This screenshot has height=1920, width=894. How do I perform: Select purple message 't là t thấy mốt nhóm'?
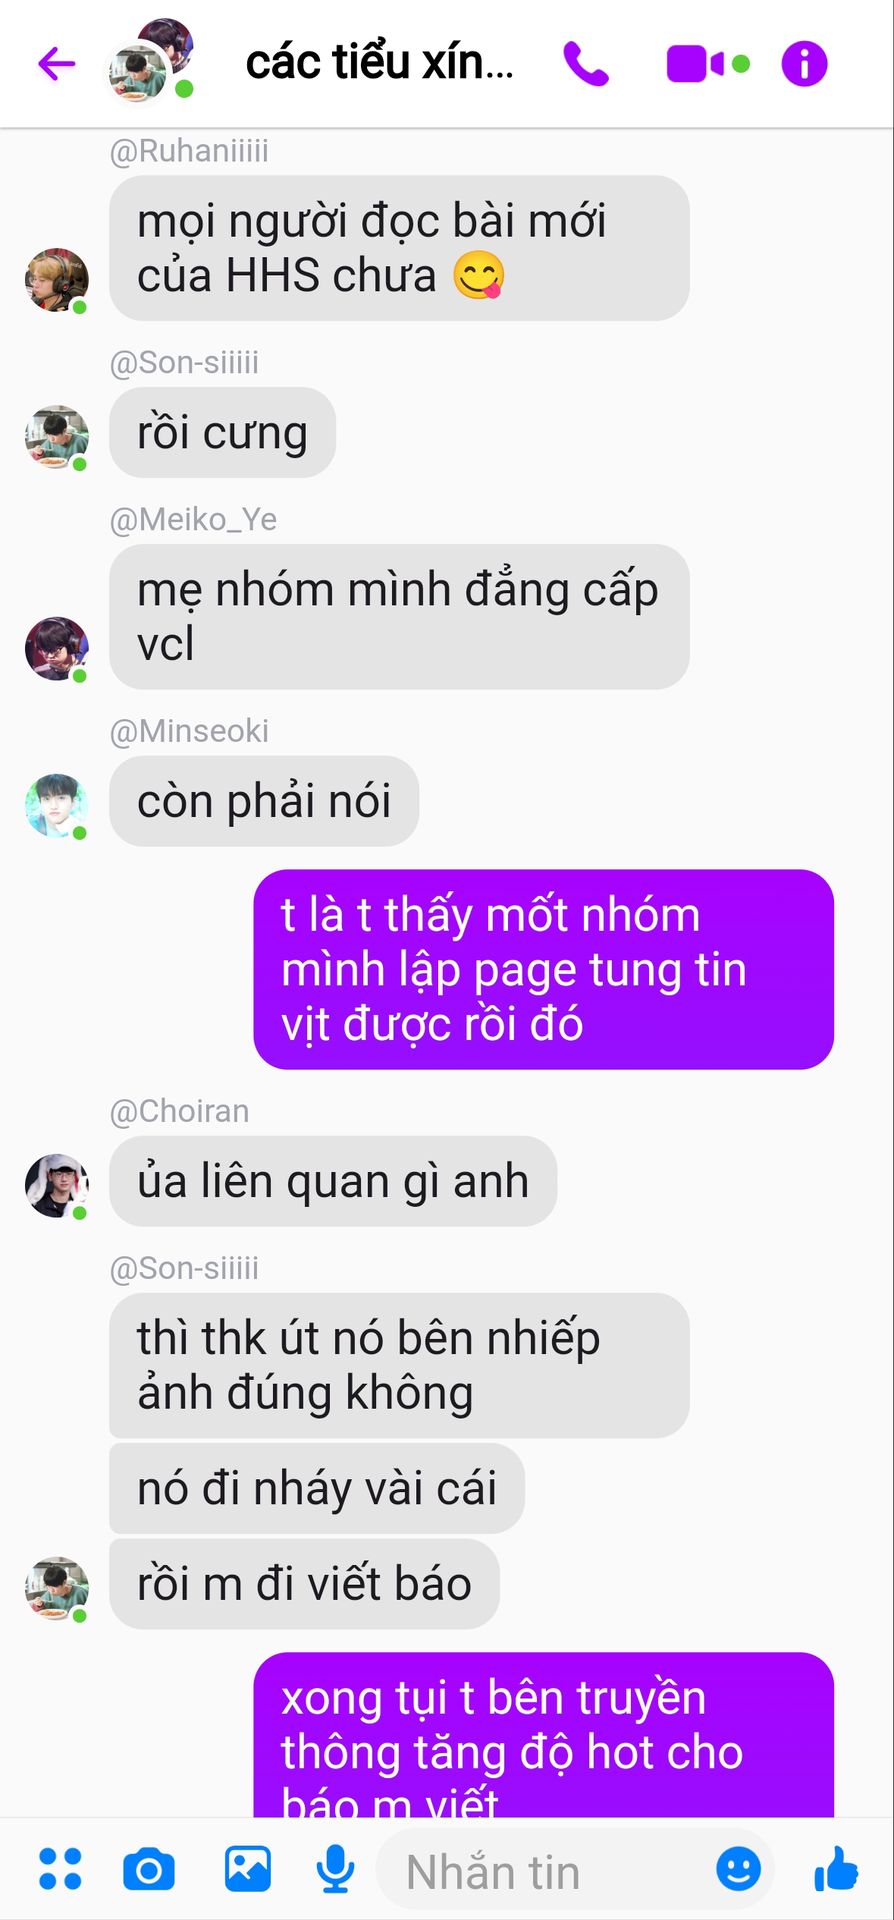pyautogui.click(x=543, y=969)
